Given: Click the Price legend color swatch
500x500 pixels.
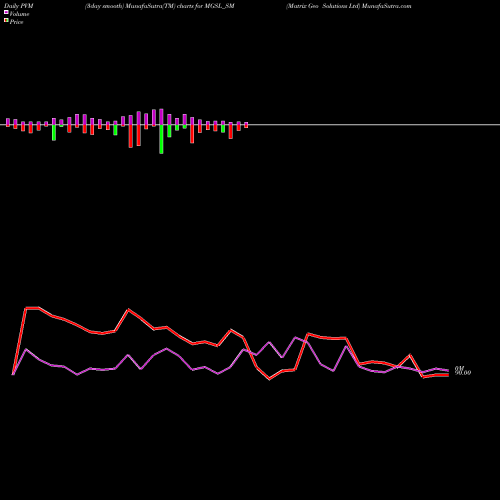Looking at the screenshot, I should tap(6, 21).
